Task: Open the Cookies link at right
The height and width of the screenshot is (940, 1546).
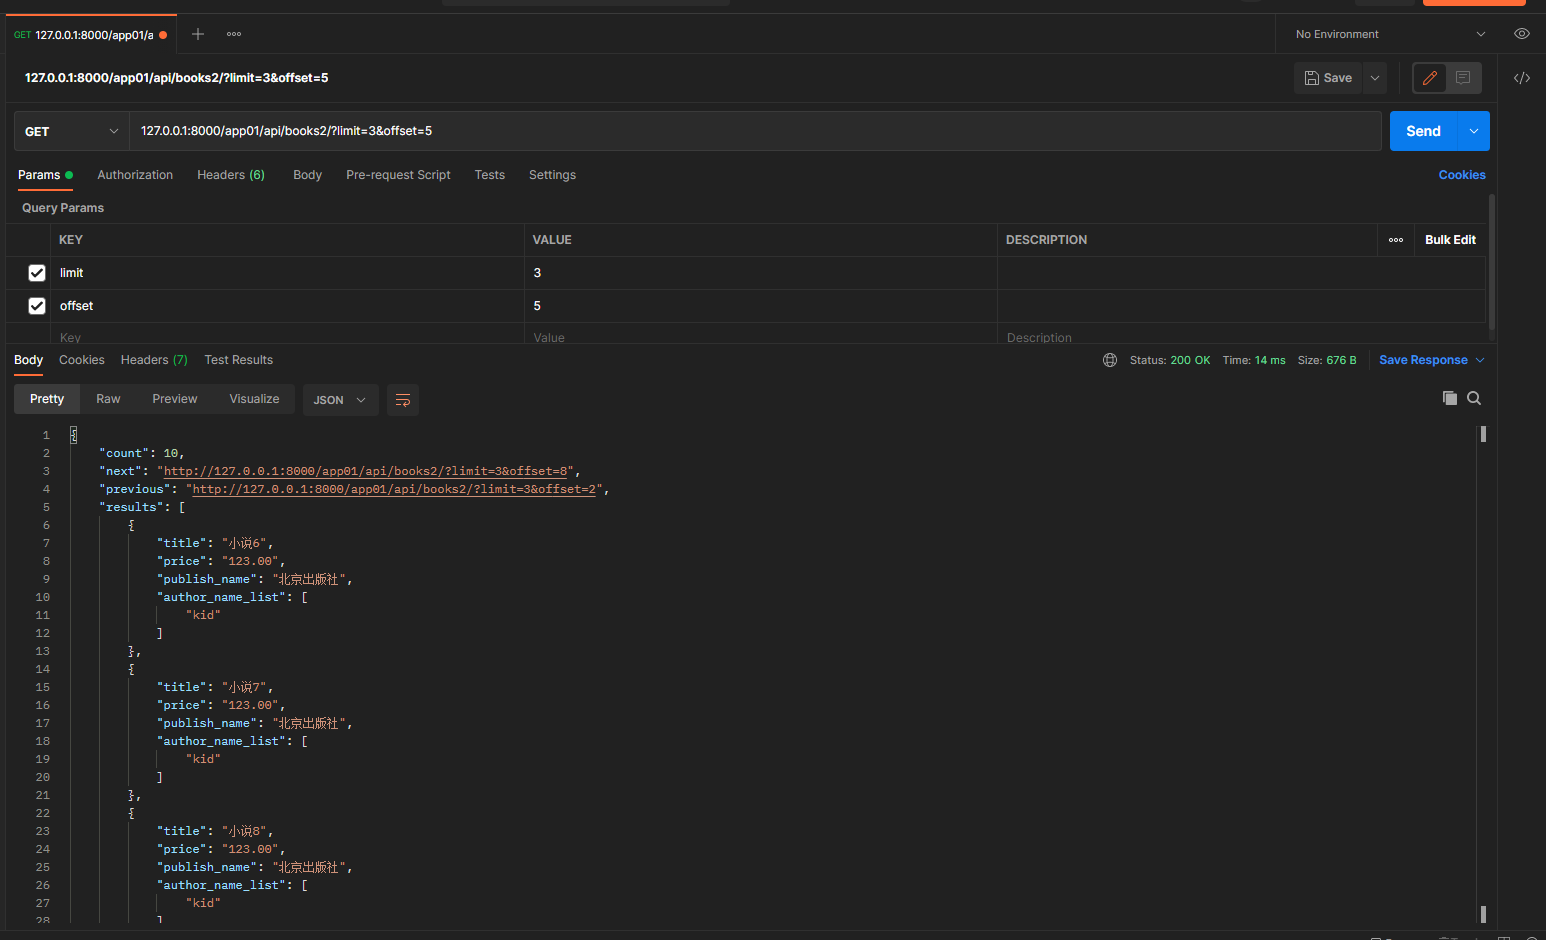Action: 1462,175
